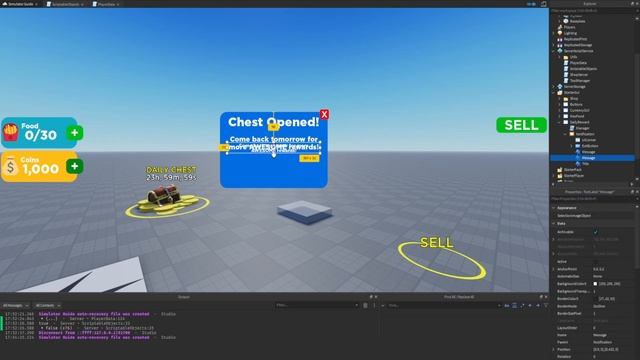The width and height of the screenshot is (640, 360).
Task: Select the Utils folder icon
Action: pos(566,57)
